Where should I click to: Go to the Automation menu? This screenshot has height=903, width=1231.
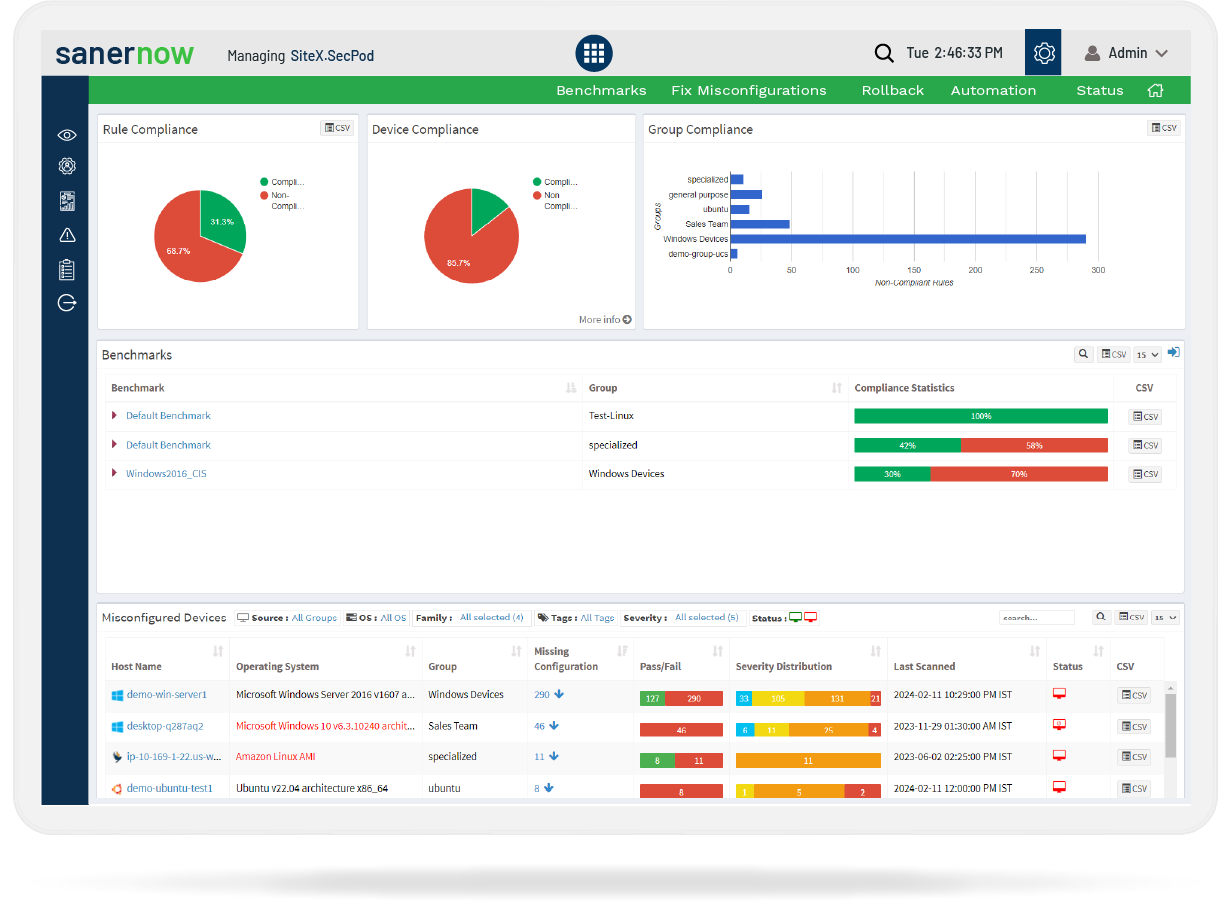993,90
